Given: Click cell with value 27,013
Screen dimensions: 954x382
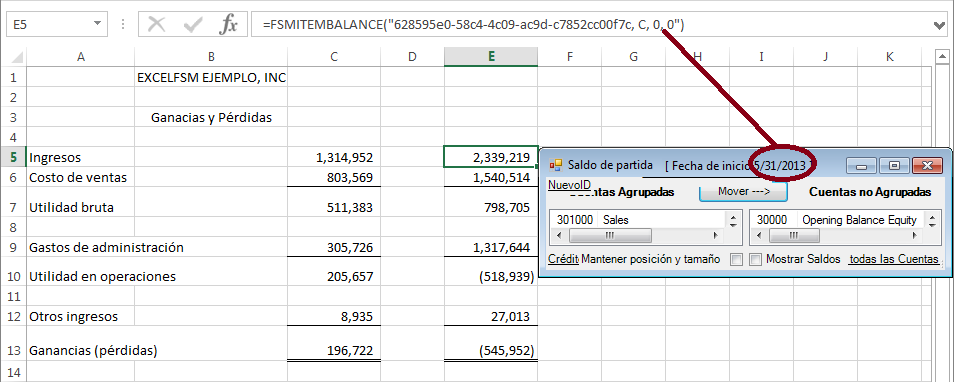Looking at the screenshot, I should coord(491,316).
